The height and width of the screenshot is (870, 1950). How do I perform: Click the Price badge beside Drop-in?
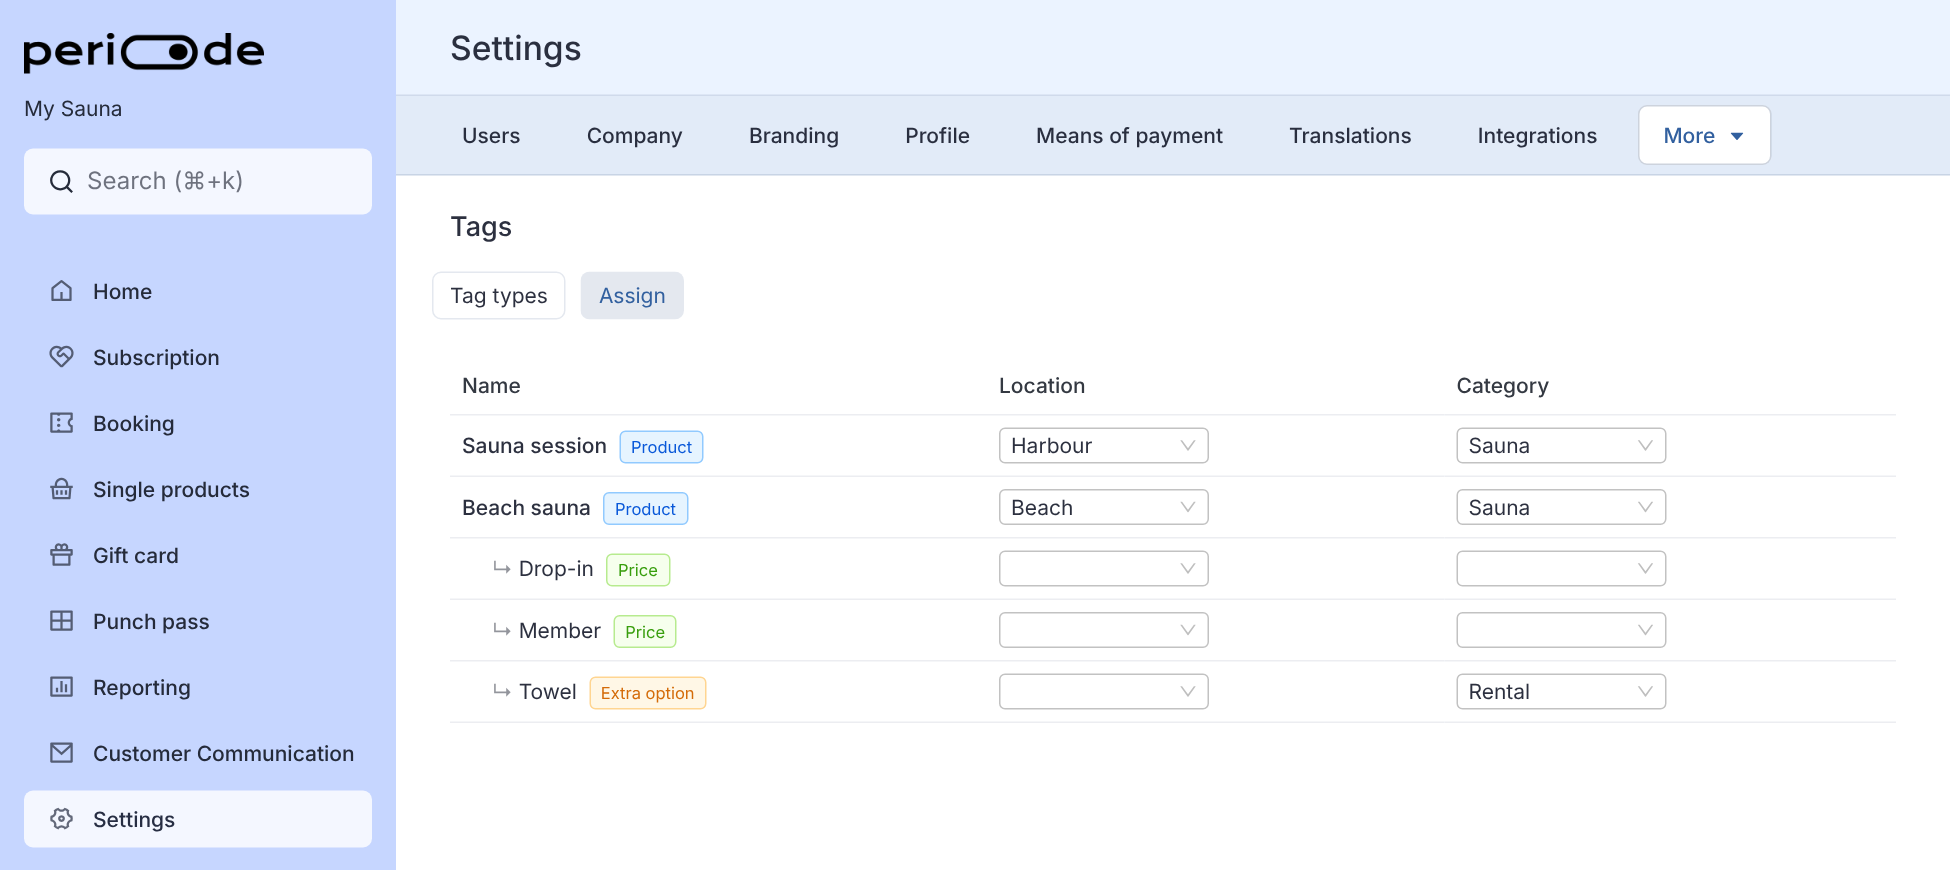[x=638, y=570]
